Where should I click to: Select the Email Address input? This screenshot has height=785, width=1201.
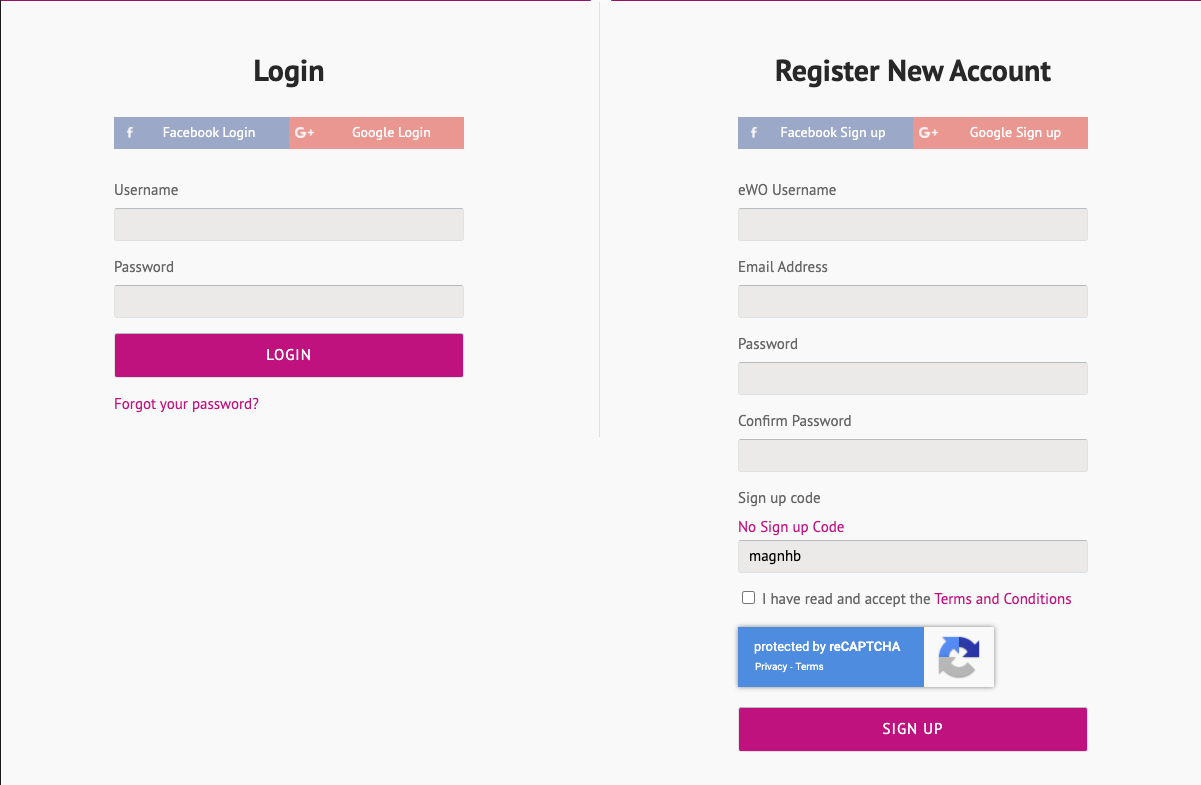912,301
